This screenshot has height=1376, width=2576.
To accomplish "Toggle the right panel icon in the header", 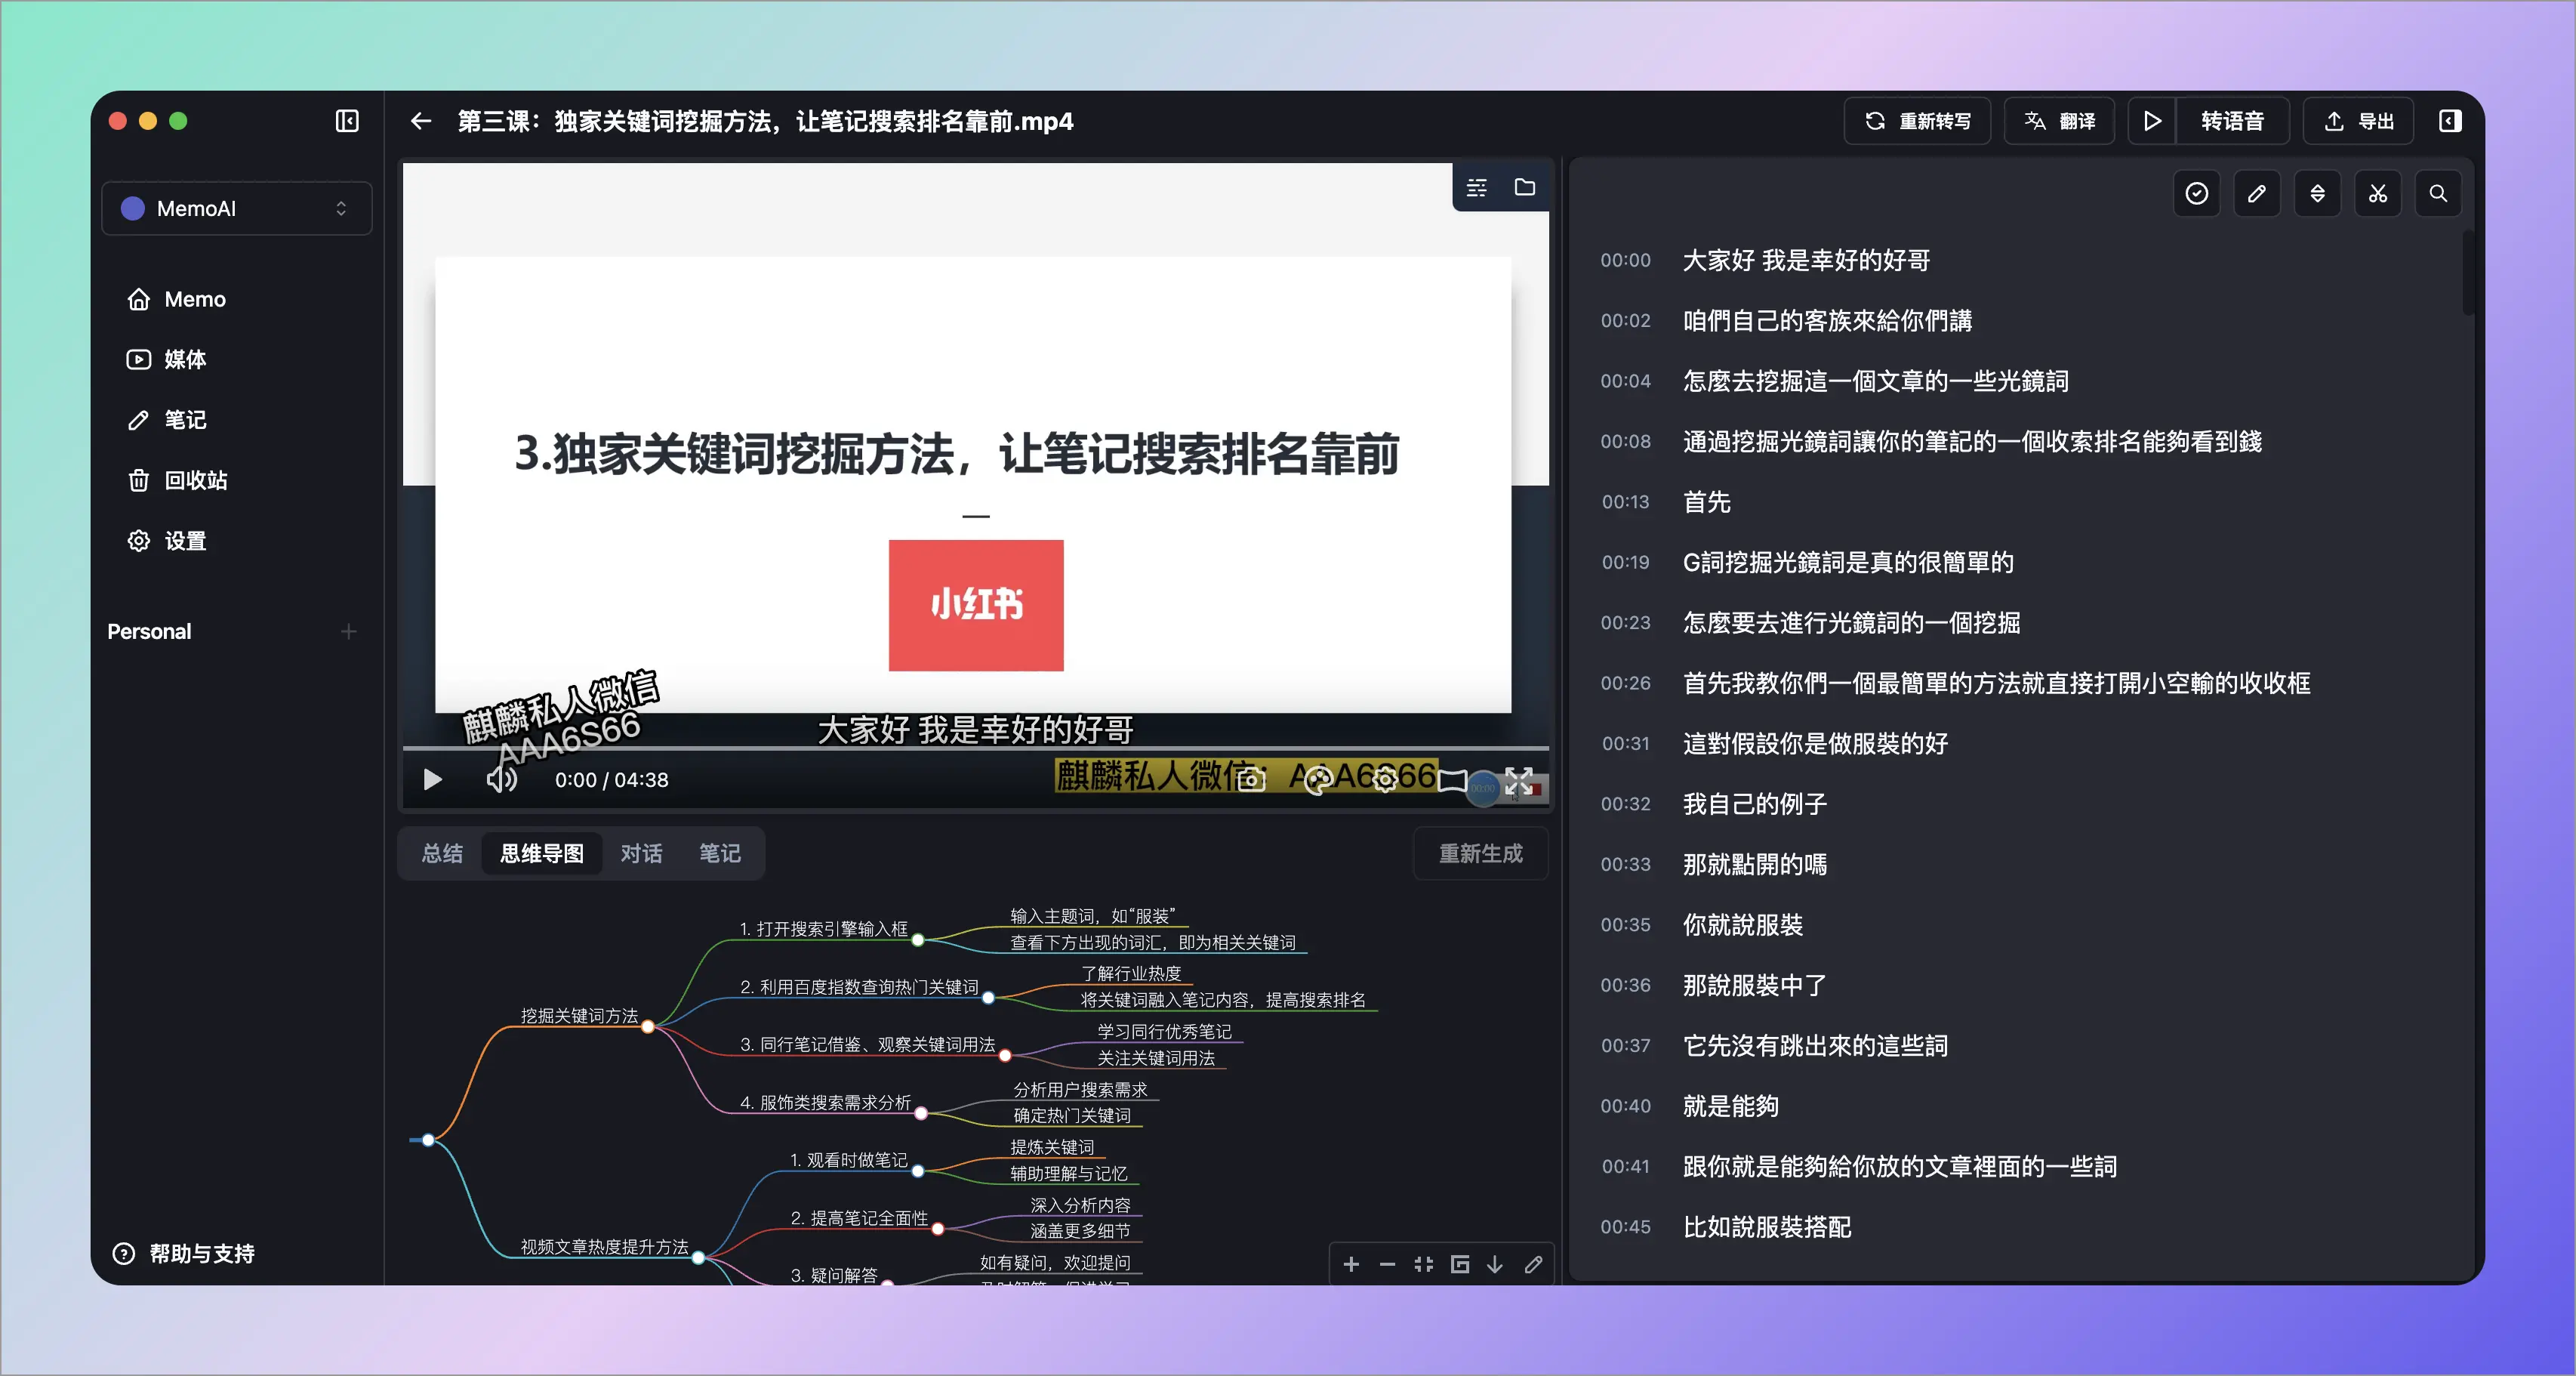I will [2449, 121].
